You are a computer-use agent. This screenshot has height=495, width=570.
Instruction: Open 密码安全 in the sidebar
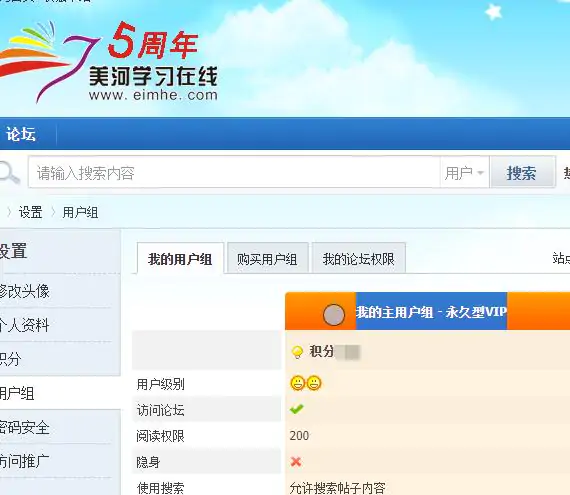click(x=25, y=427)
